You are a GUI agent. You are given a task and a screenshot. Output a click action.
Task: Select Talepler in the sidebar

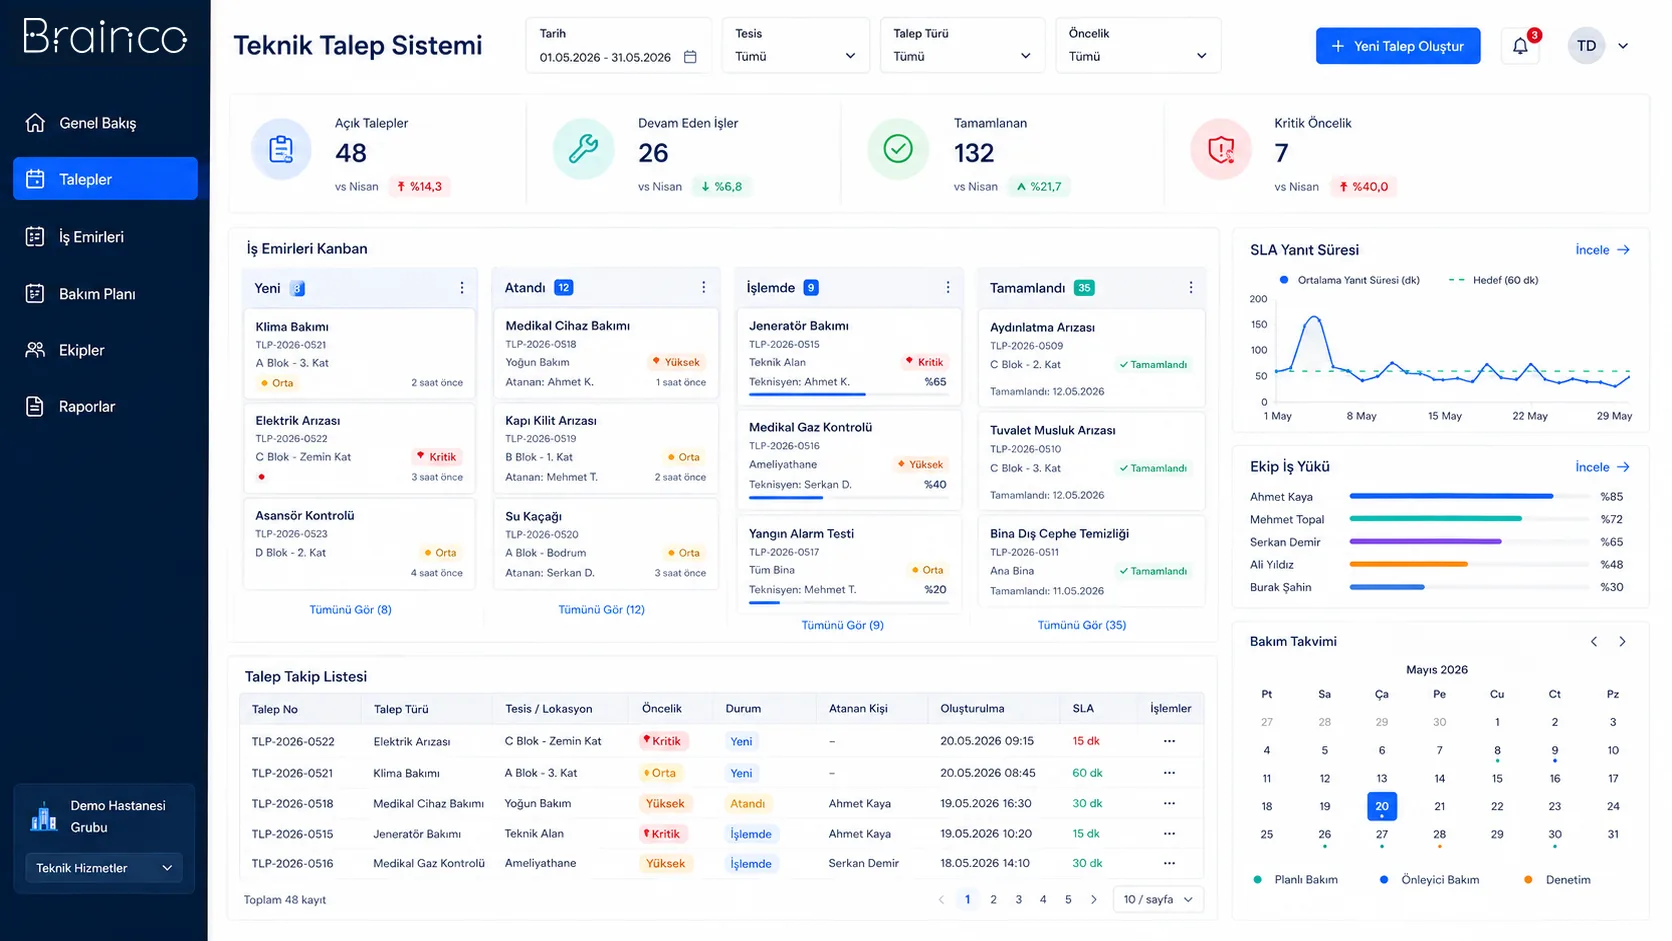[x=105, y=179]
